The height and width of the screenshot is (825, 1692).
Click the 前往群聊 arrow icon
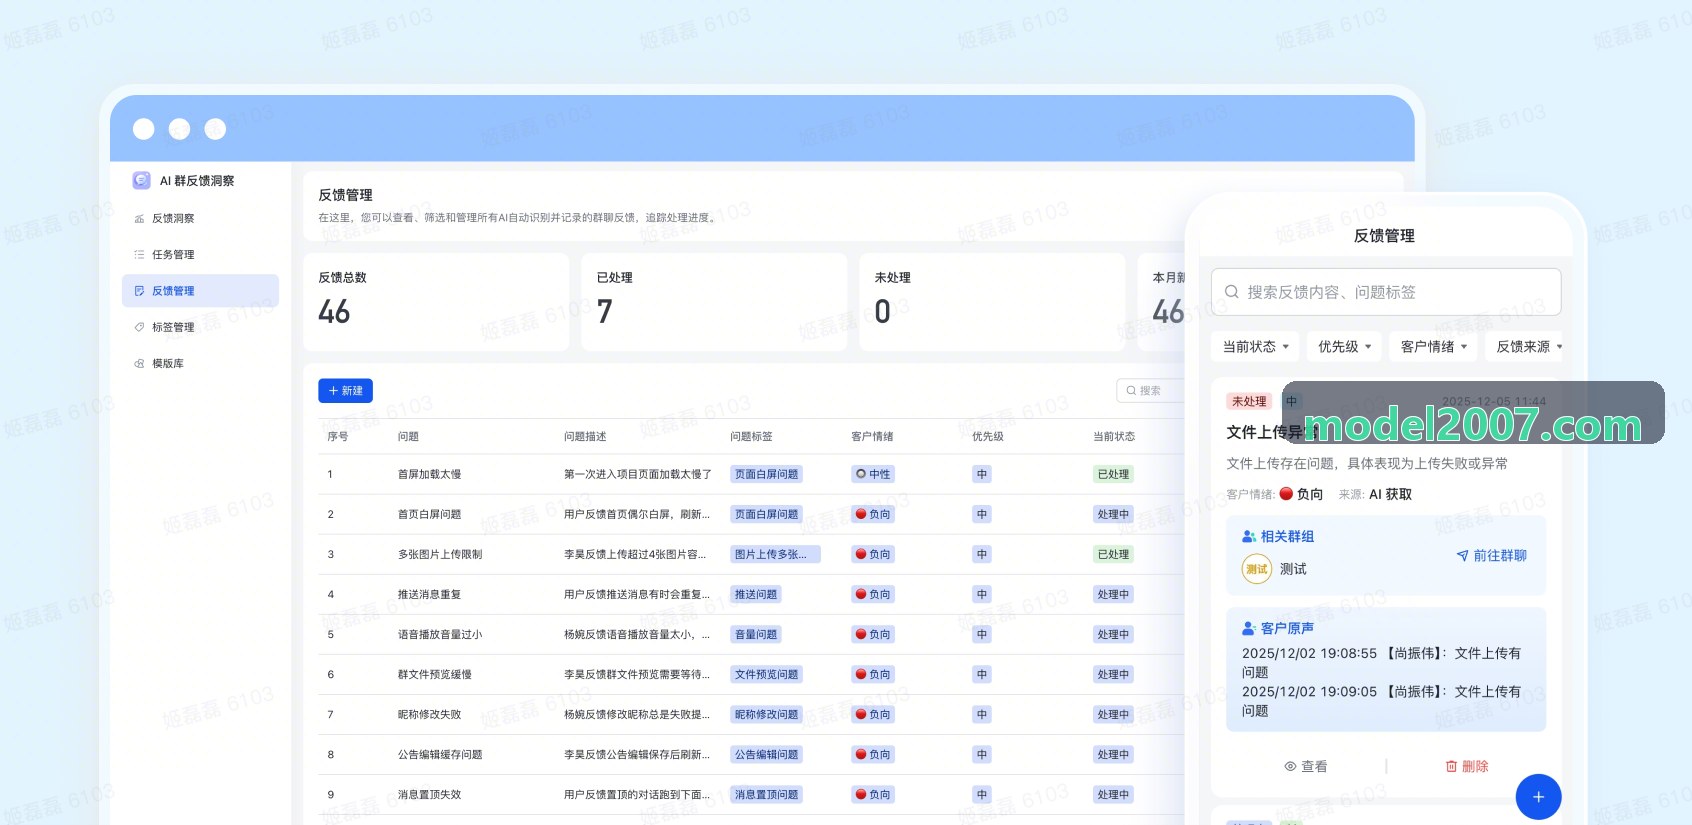click(x=1462, y=556)
